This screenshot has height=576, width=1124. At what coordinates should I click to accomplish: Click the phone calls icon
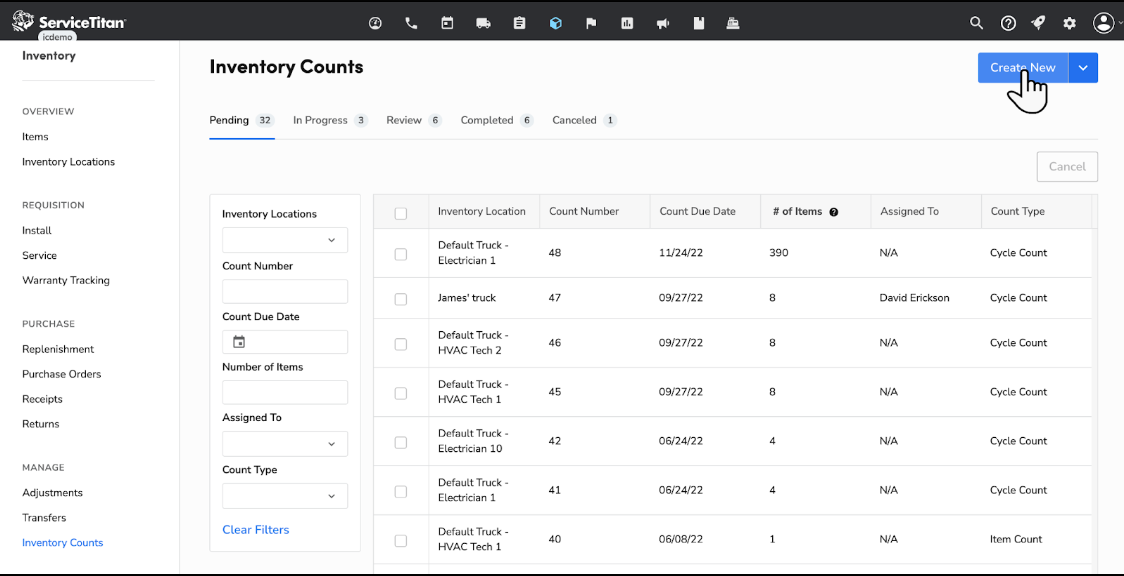coord(411,23)
